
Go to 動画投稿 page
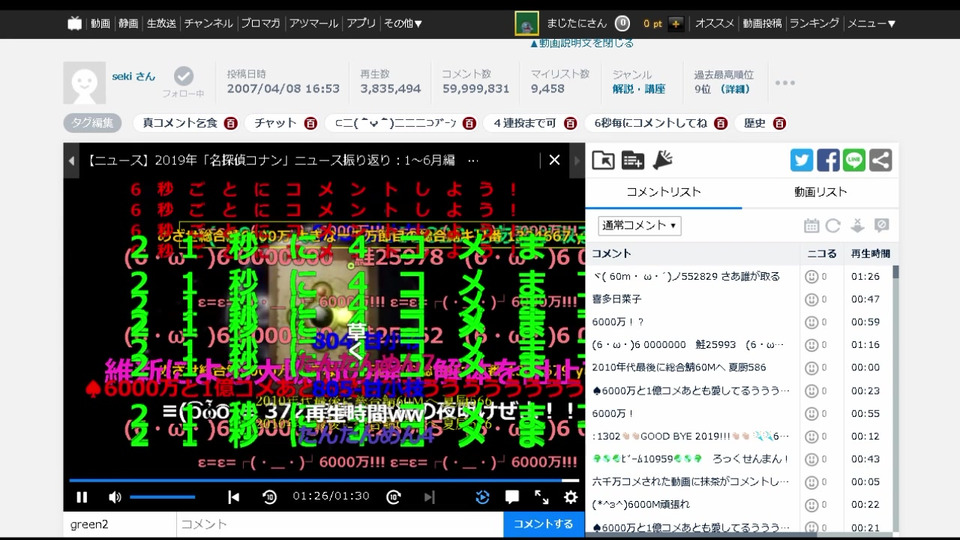pos(762,23)
